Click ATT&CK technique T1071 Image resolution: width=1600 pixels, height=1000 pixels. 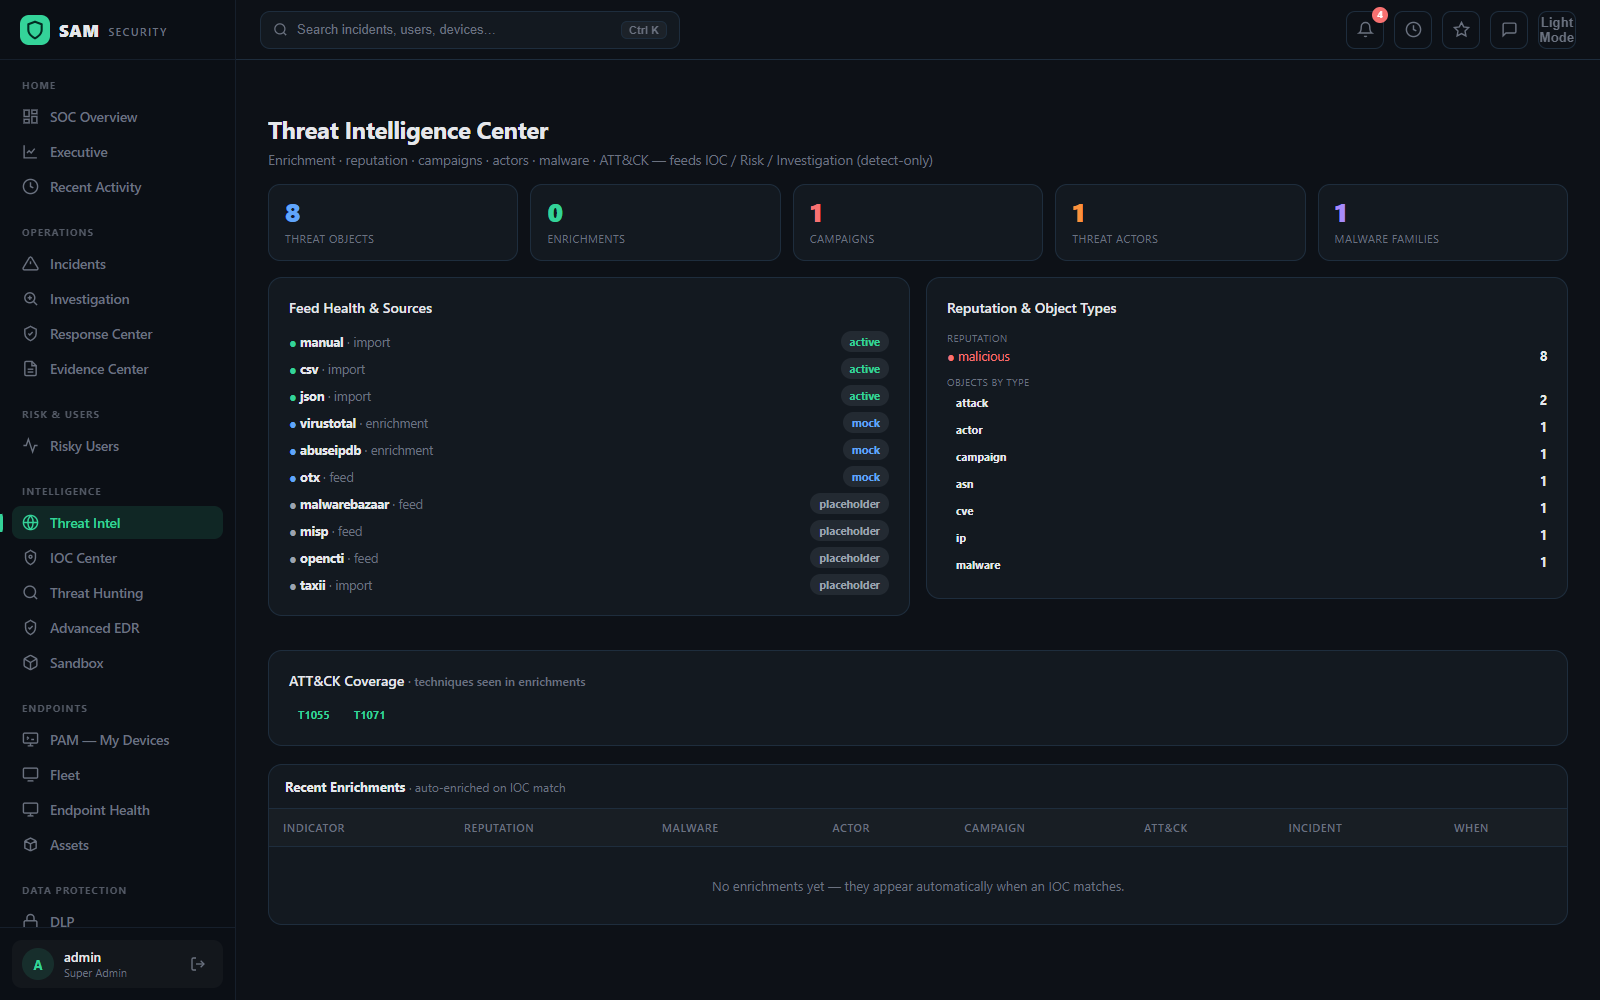tap(369, 715)
